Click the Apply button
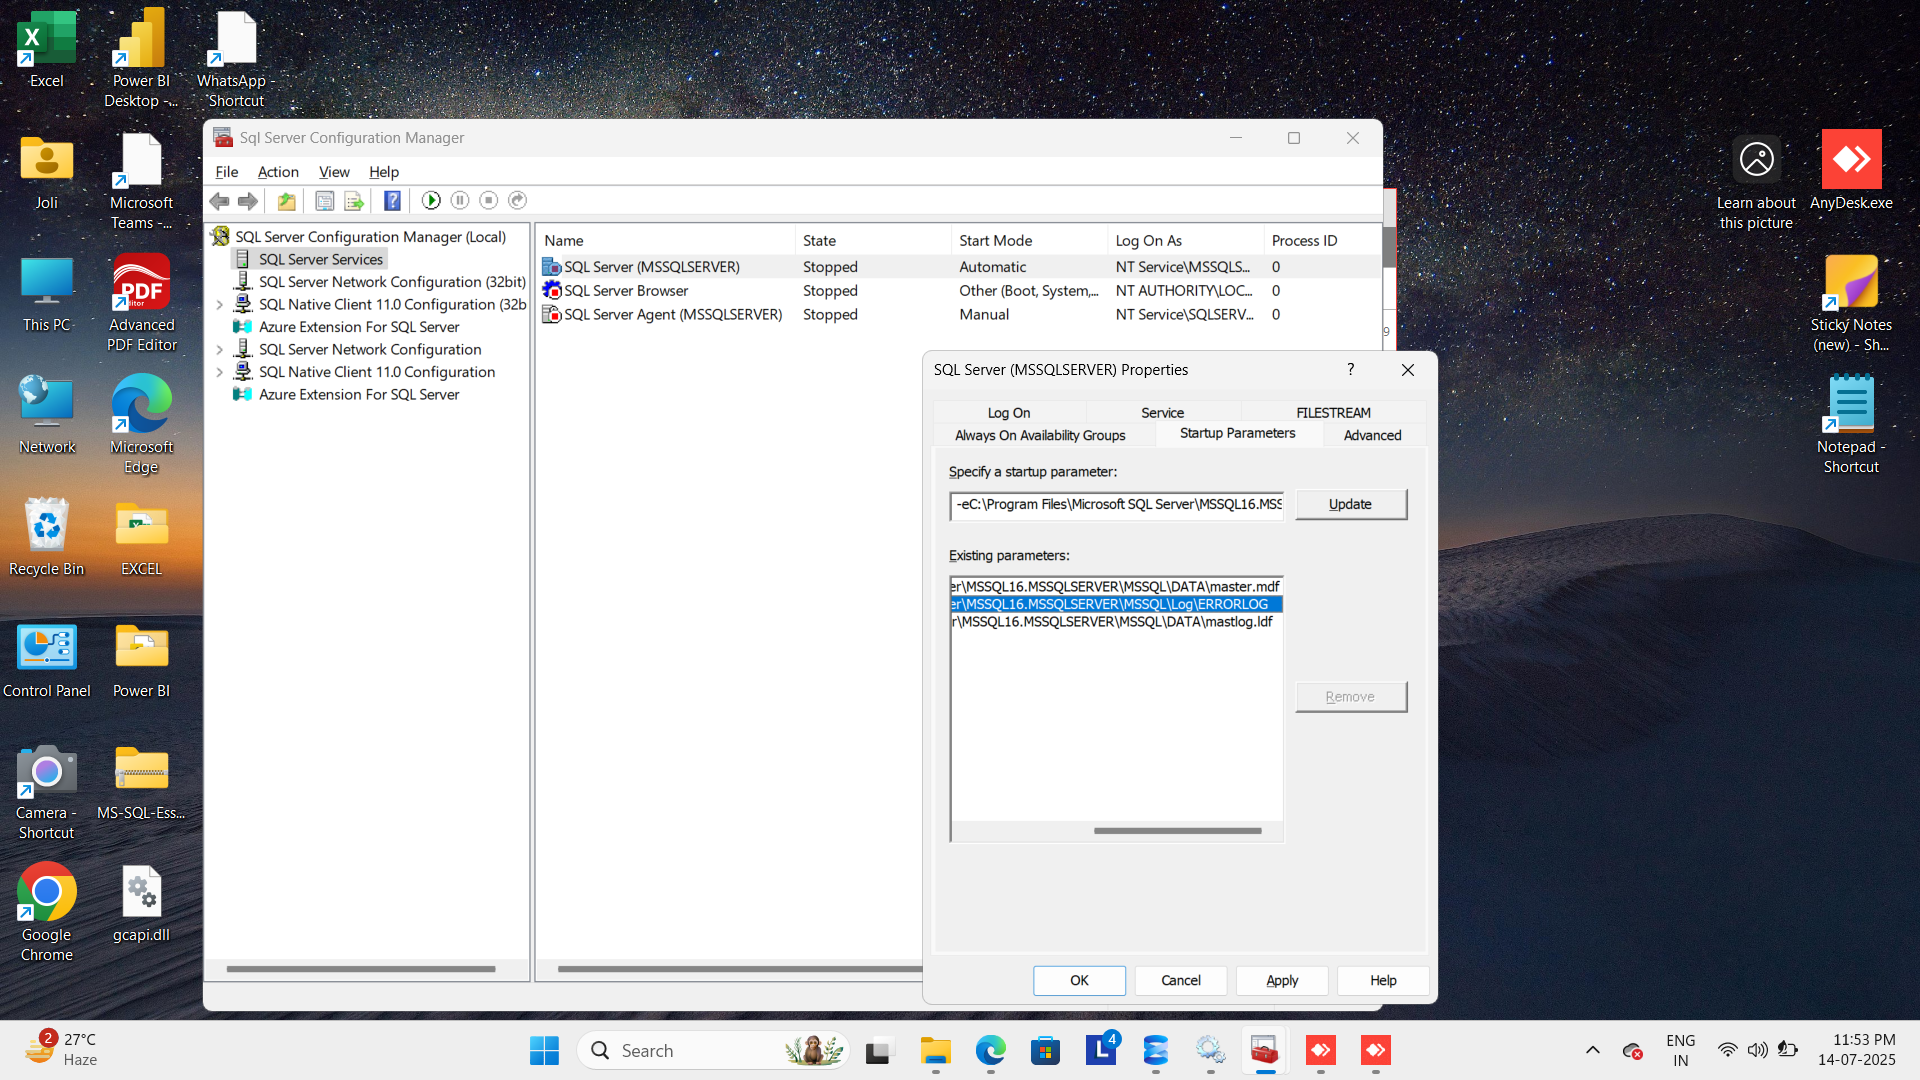The width and height of the screenshot is (1920, 1080). [x=1282, y=981]
